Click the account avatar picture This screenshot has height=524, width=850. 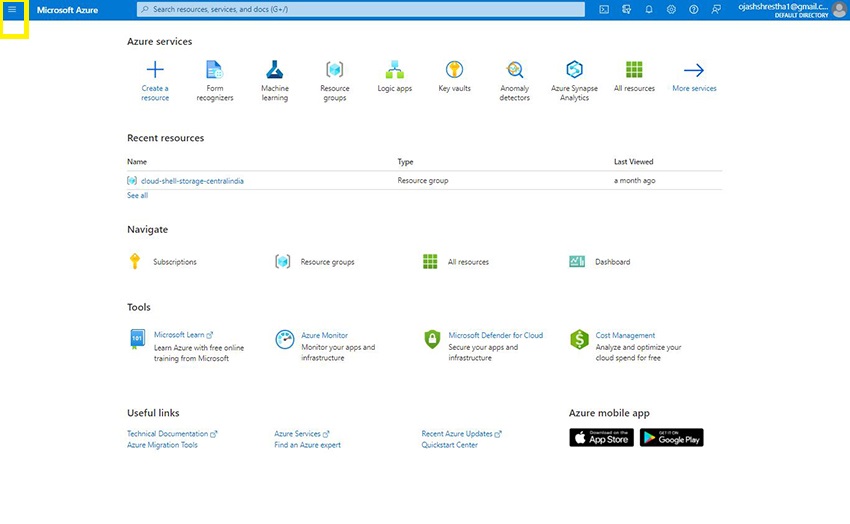[839, 9]
